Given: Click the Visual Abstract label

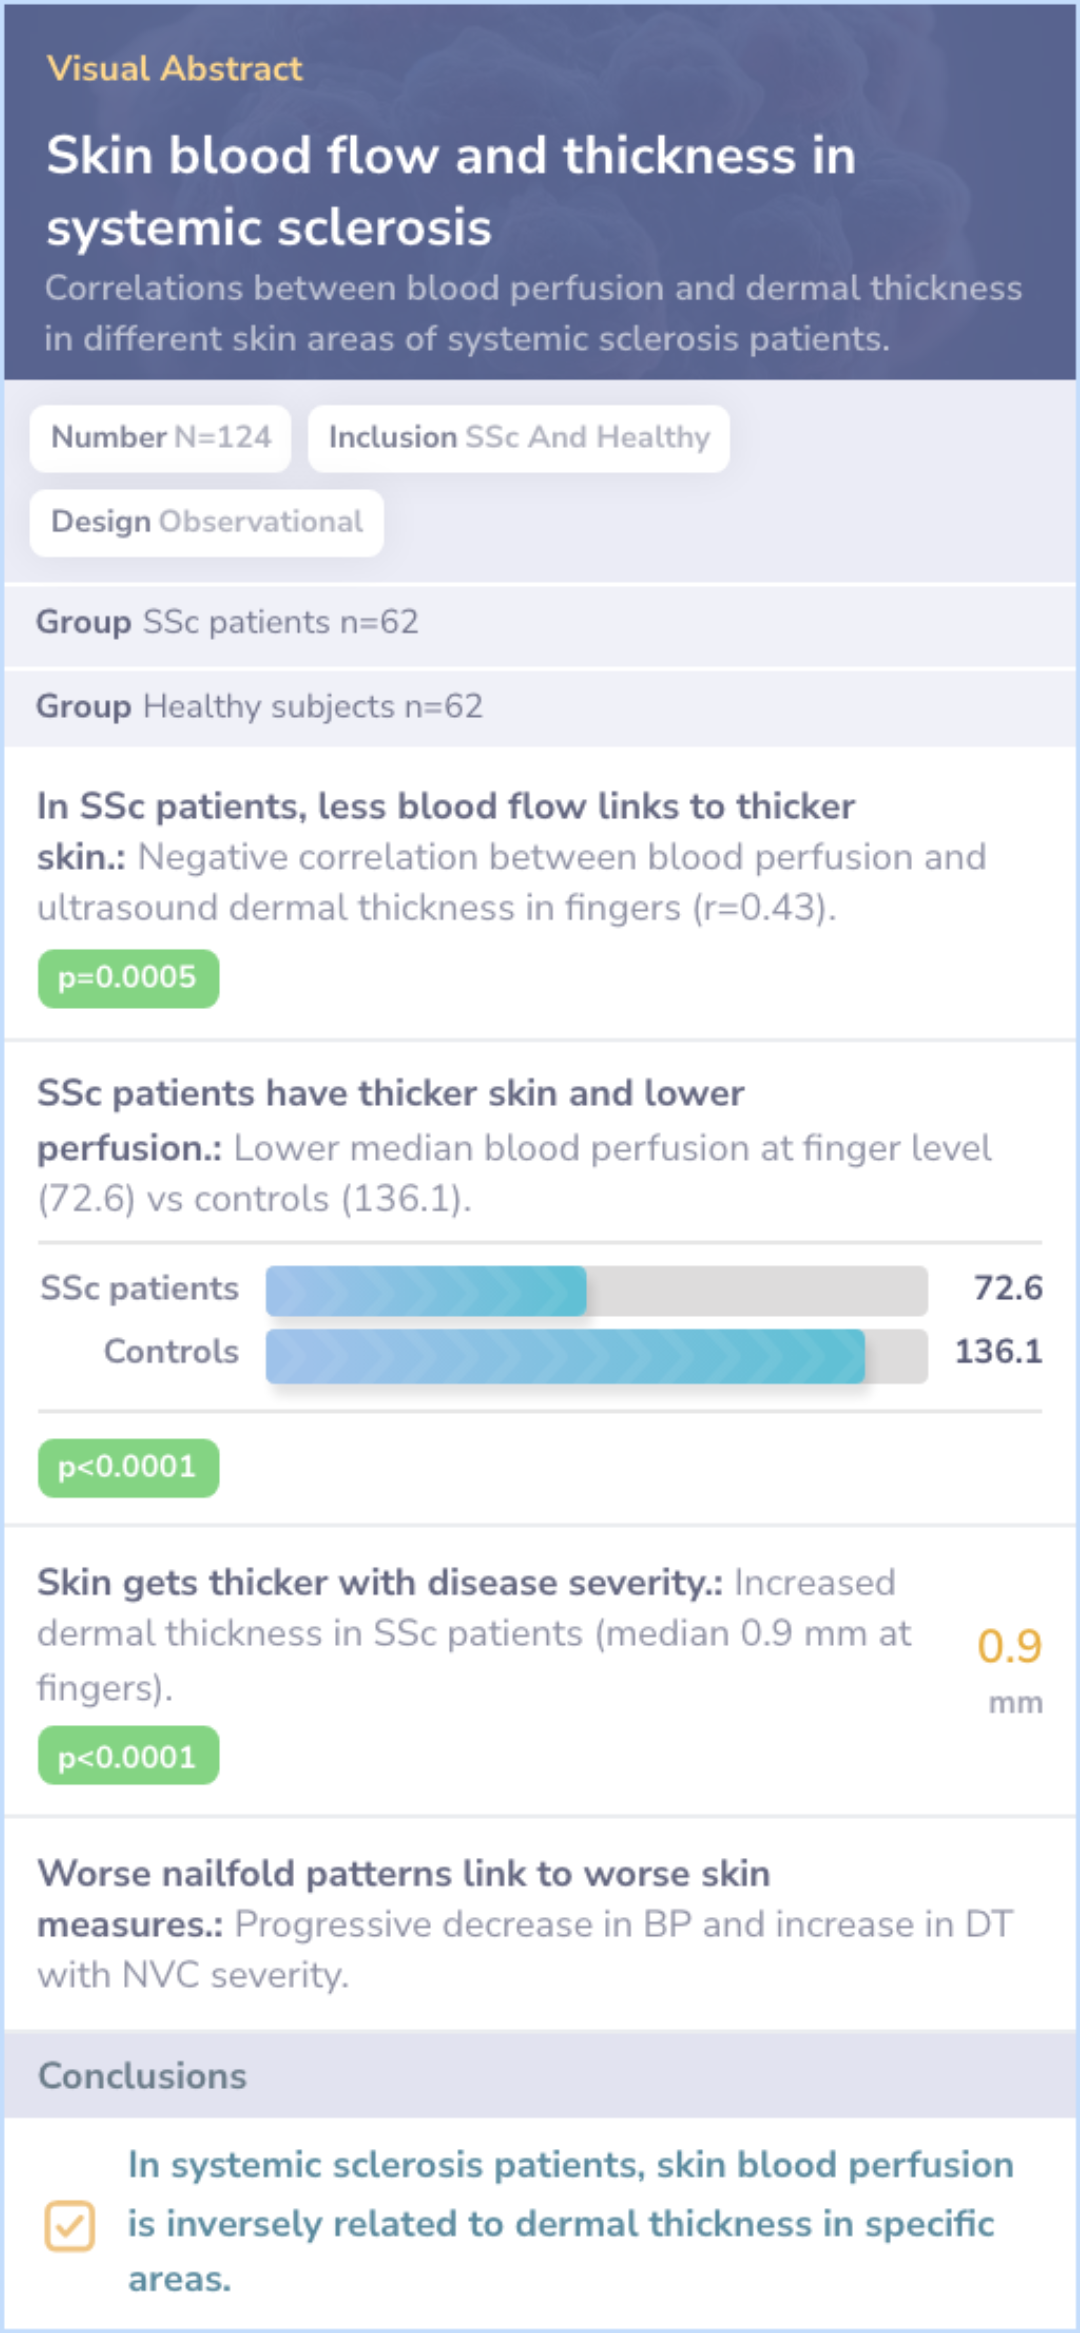Looking at the screenshot, I should (174, 68).
